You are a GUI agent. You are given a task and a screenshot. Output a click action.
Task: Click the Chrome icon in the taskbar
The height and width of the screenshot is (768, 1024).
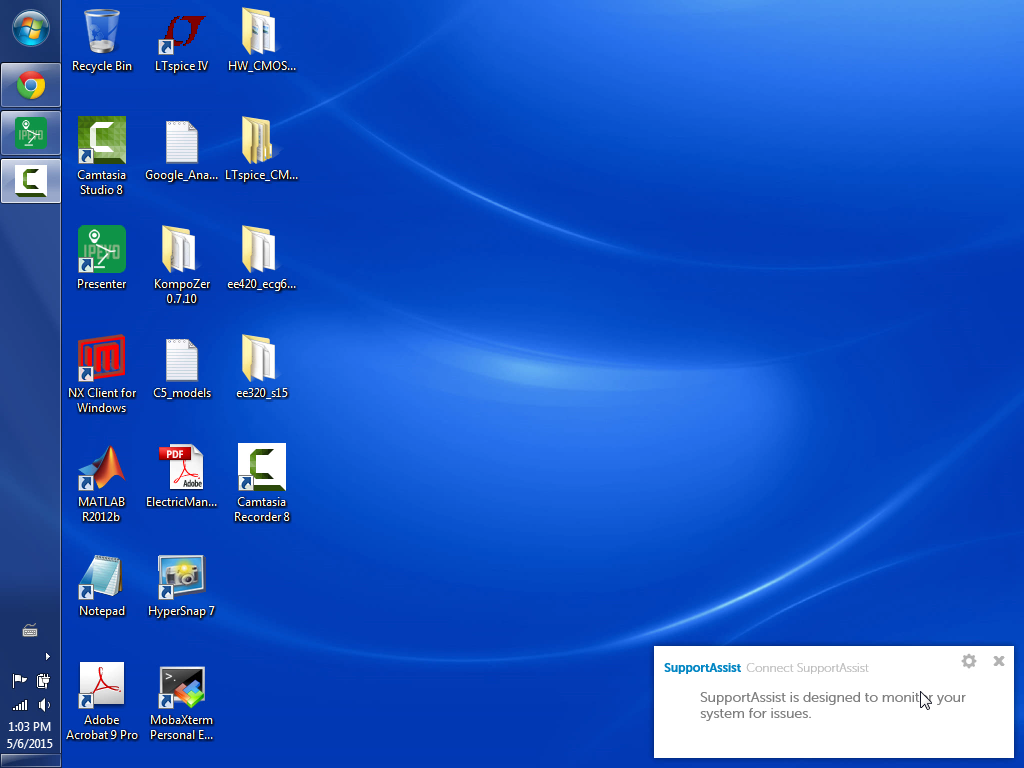point(31,86)
